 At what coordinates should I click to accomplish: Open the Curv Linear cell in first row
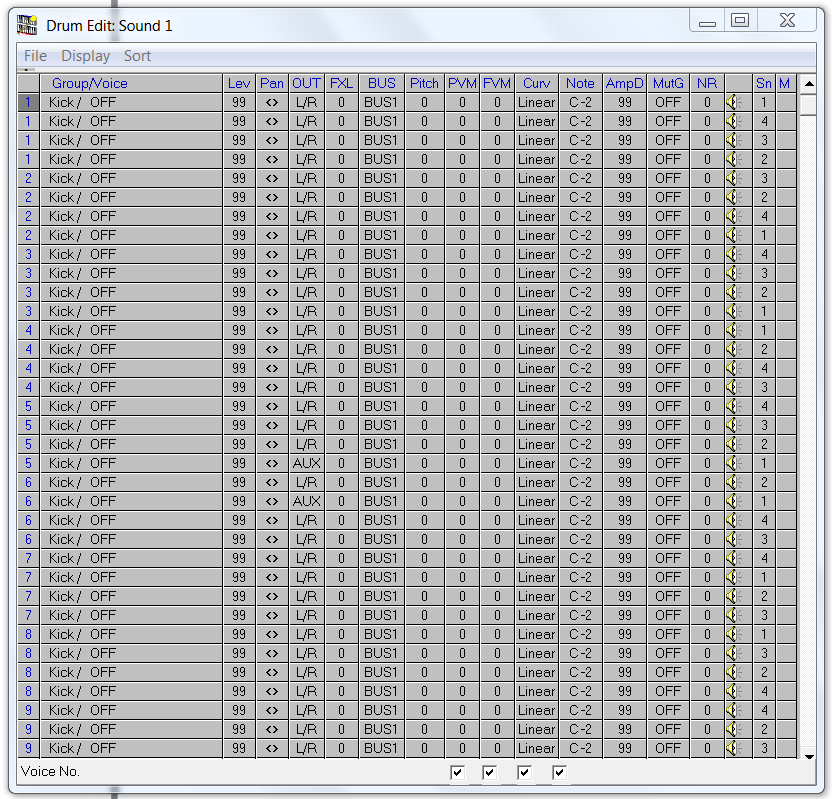pyautogui.click(x=536, y=102)
